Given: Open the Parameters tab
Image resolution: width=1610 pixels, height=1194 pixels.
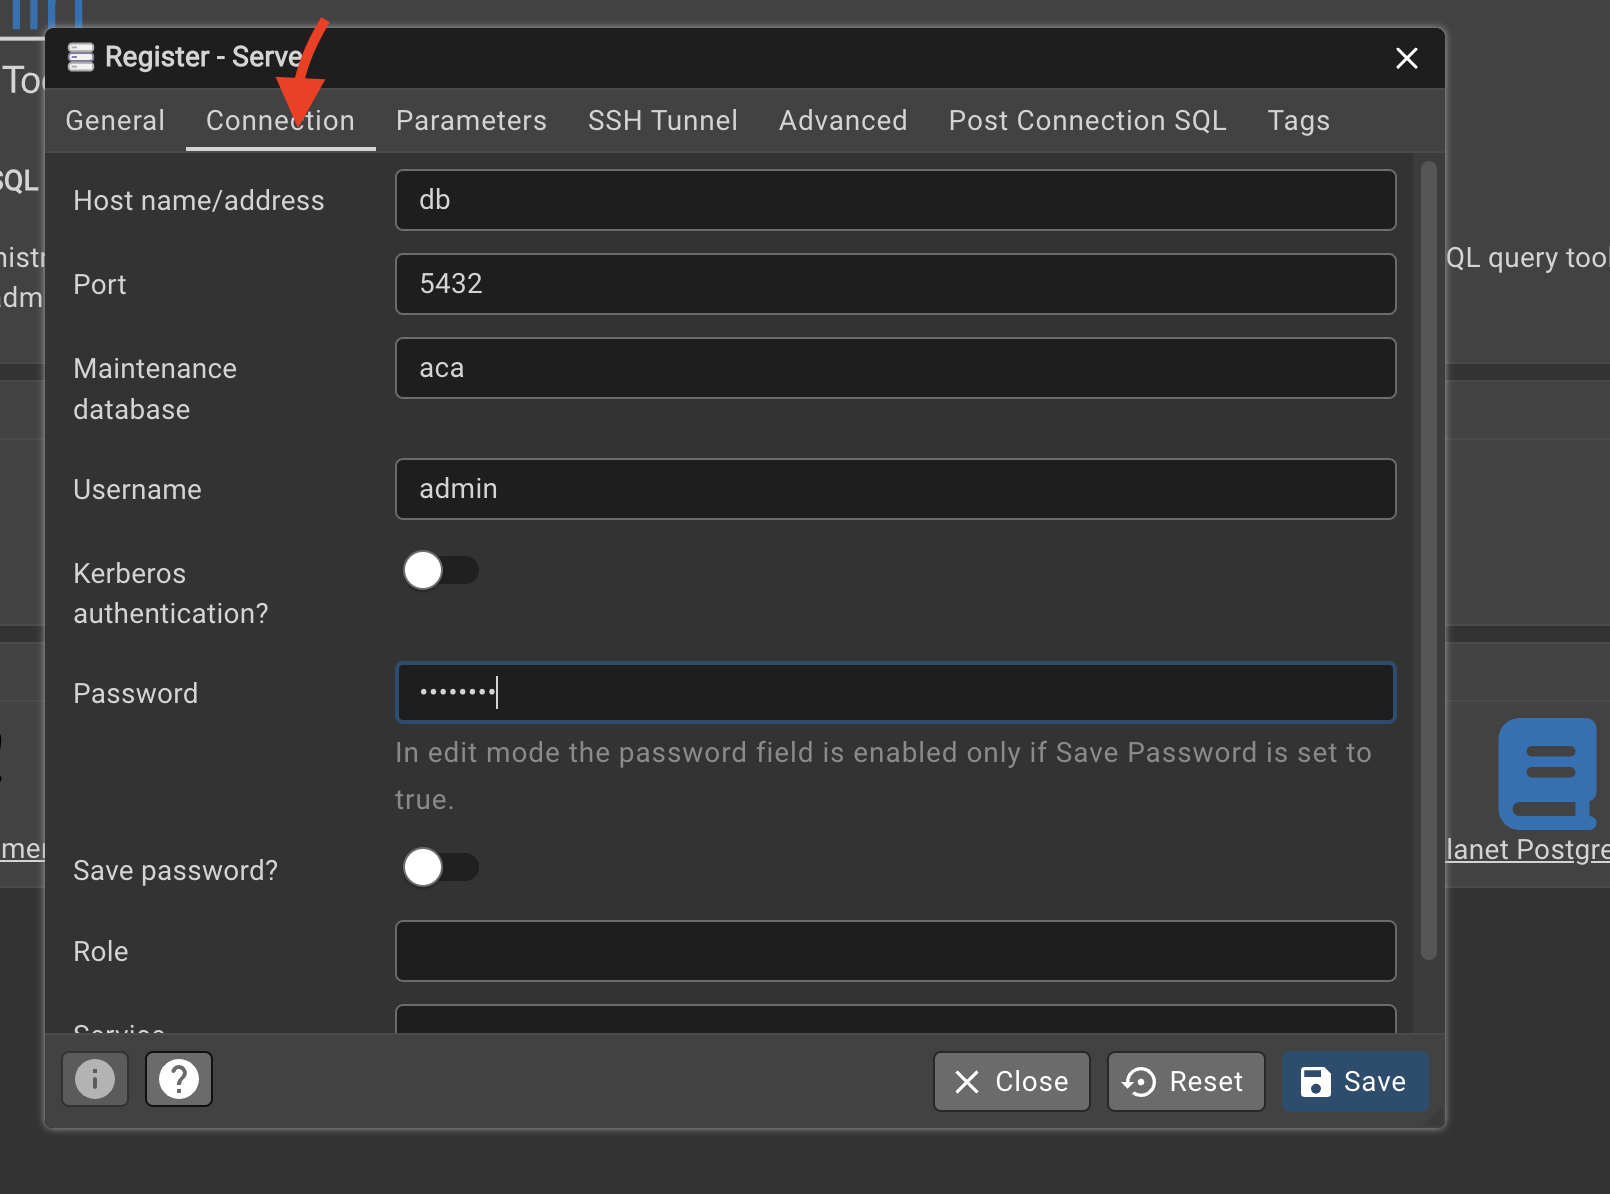Looking at the screenshot, I should (471, 121).
